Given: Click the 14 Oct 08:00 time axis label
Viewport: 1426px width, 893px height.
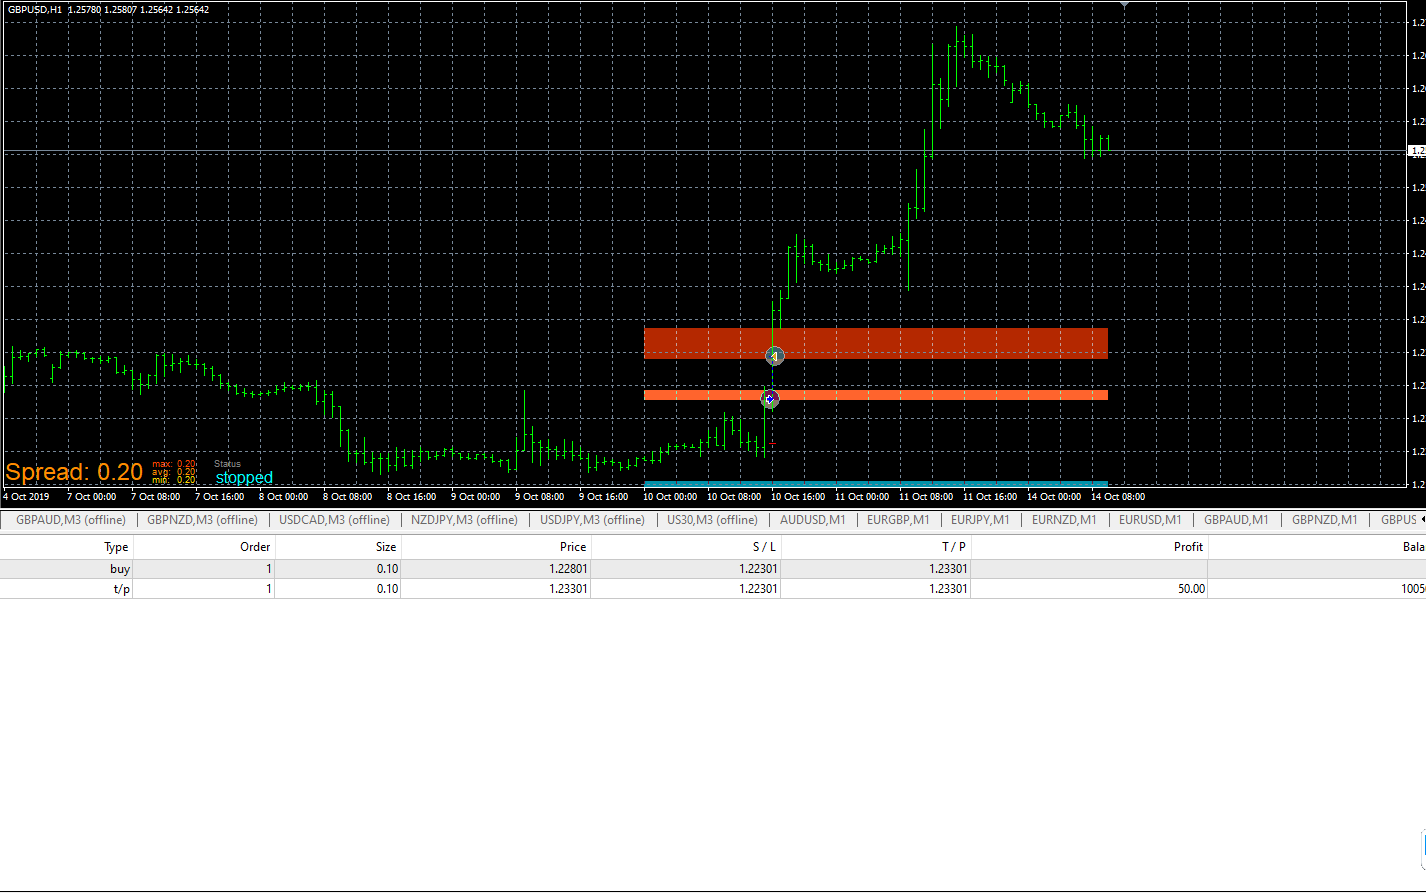Looking at the screenshot, I should (x=1118, y=496).
